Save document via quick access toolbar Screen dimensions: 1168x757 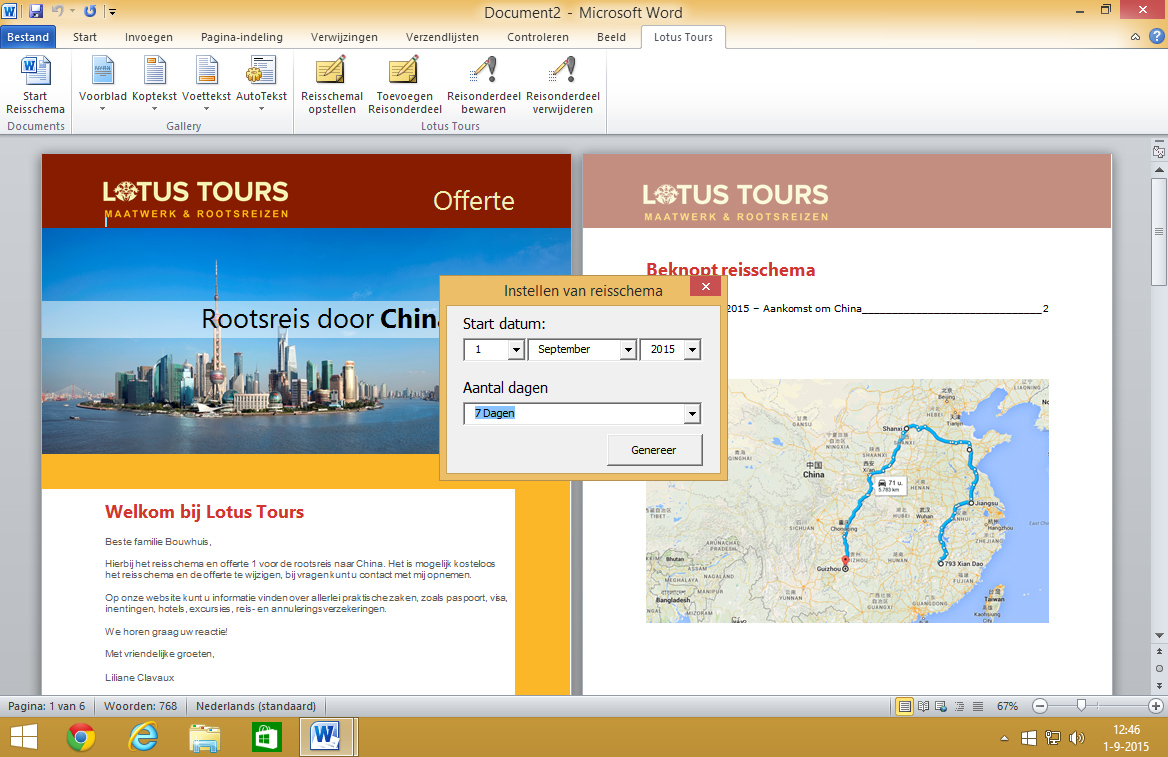point(36,11)
